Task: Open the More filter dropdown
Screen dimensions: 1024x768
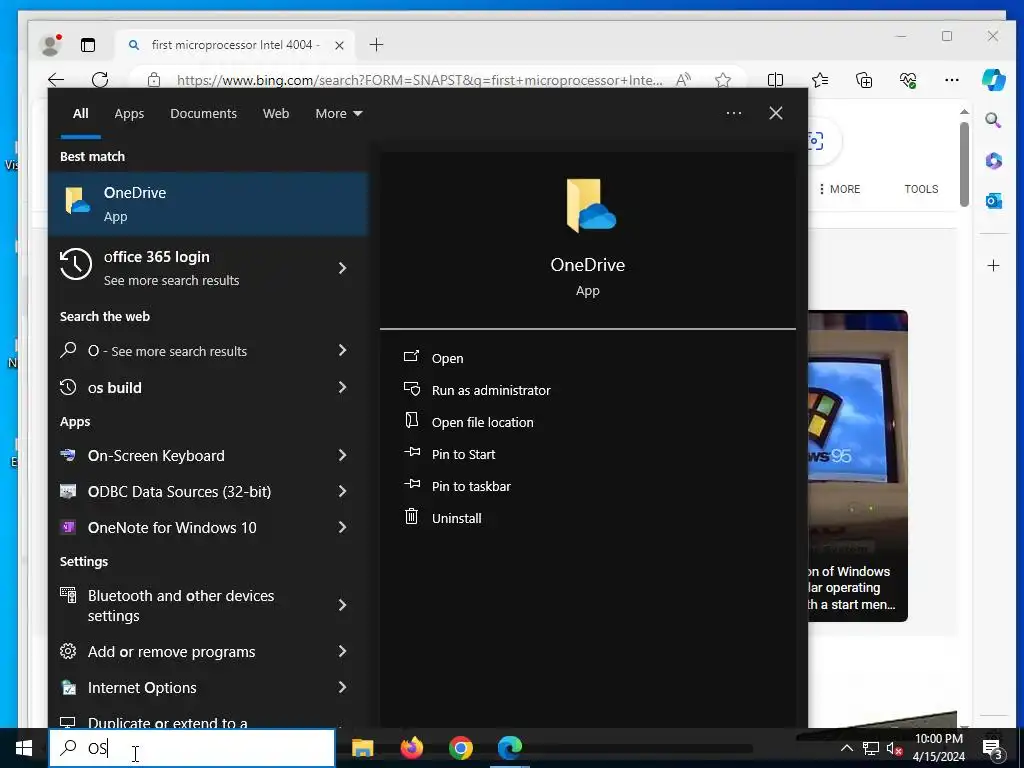Action: pyautogui.click(x=338, y=114)
